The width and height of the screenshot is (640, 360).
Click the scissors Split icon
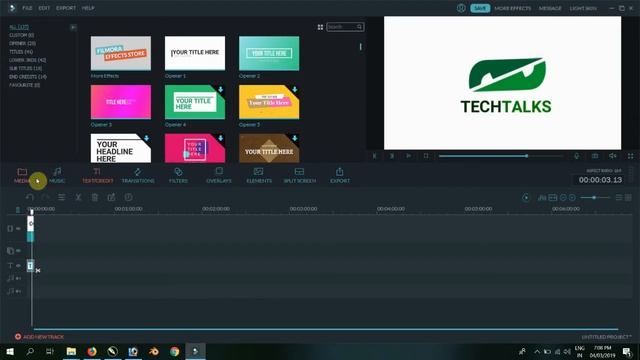tap(78, 198)
